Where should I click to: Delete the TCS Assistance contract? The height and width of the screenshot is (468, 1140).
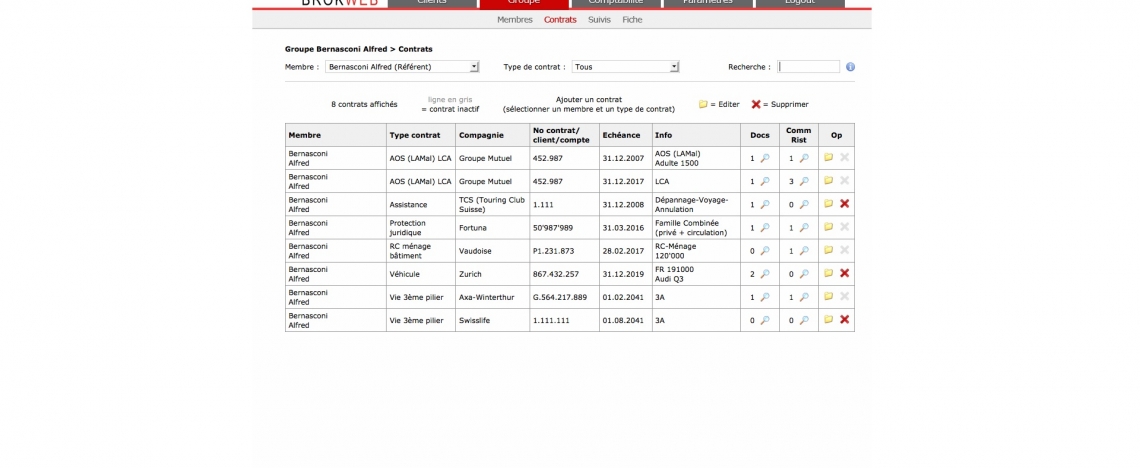tap(844, 203)
